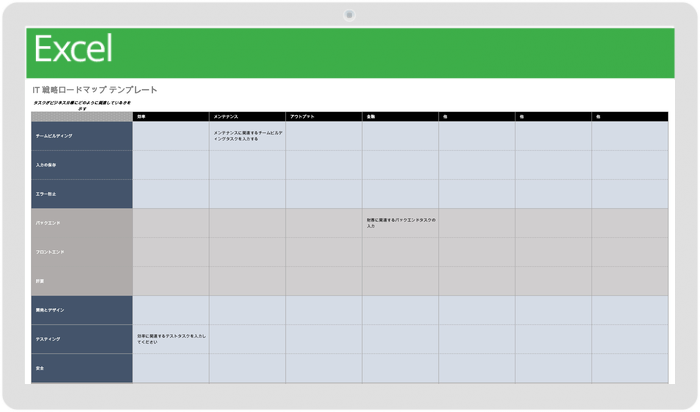Select the first column header after the row labels

[x=171, y=117]
